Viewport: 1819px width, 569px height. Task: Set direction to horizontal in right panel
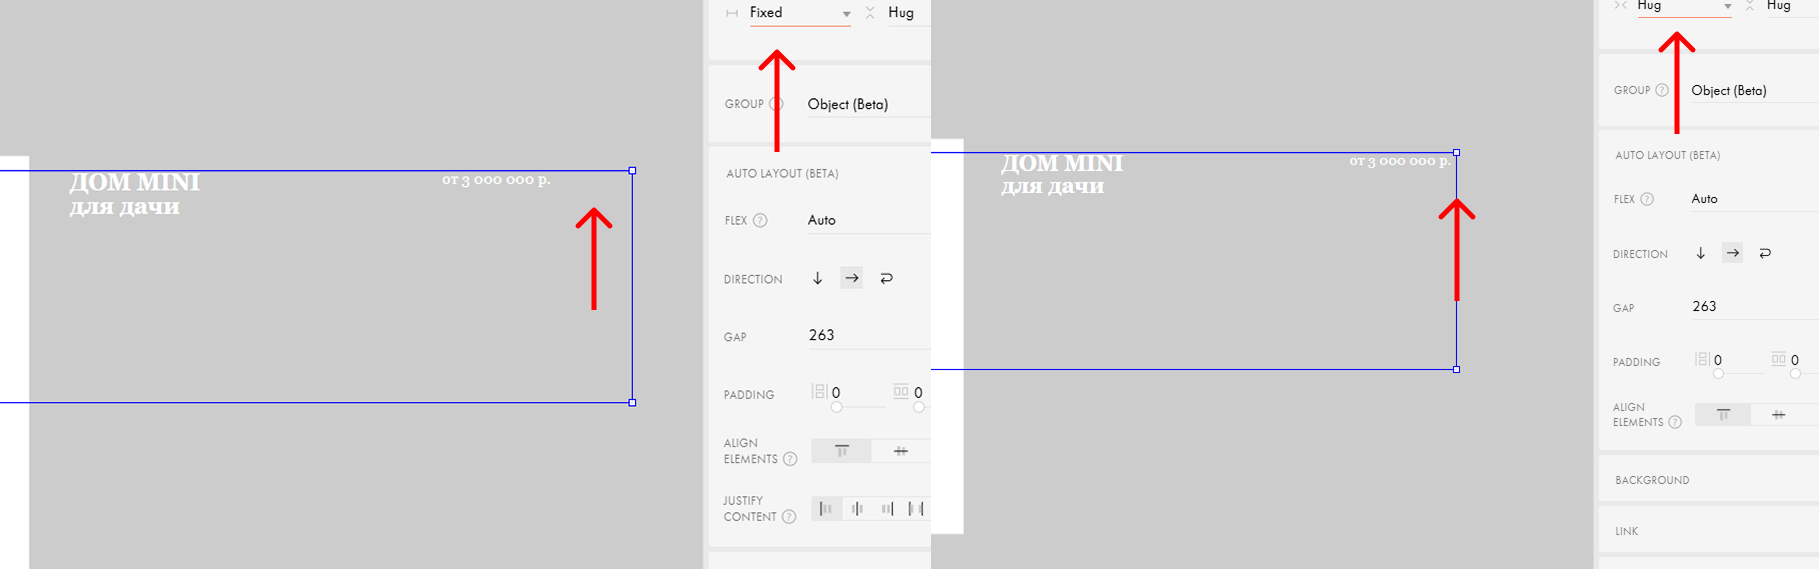pos(1732,253)
